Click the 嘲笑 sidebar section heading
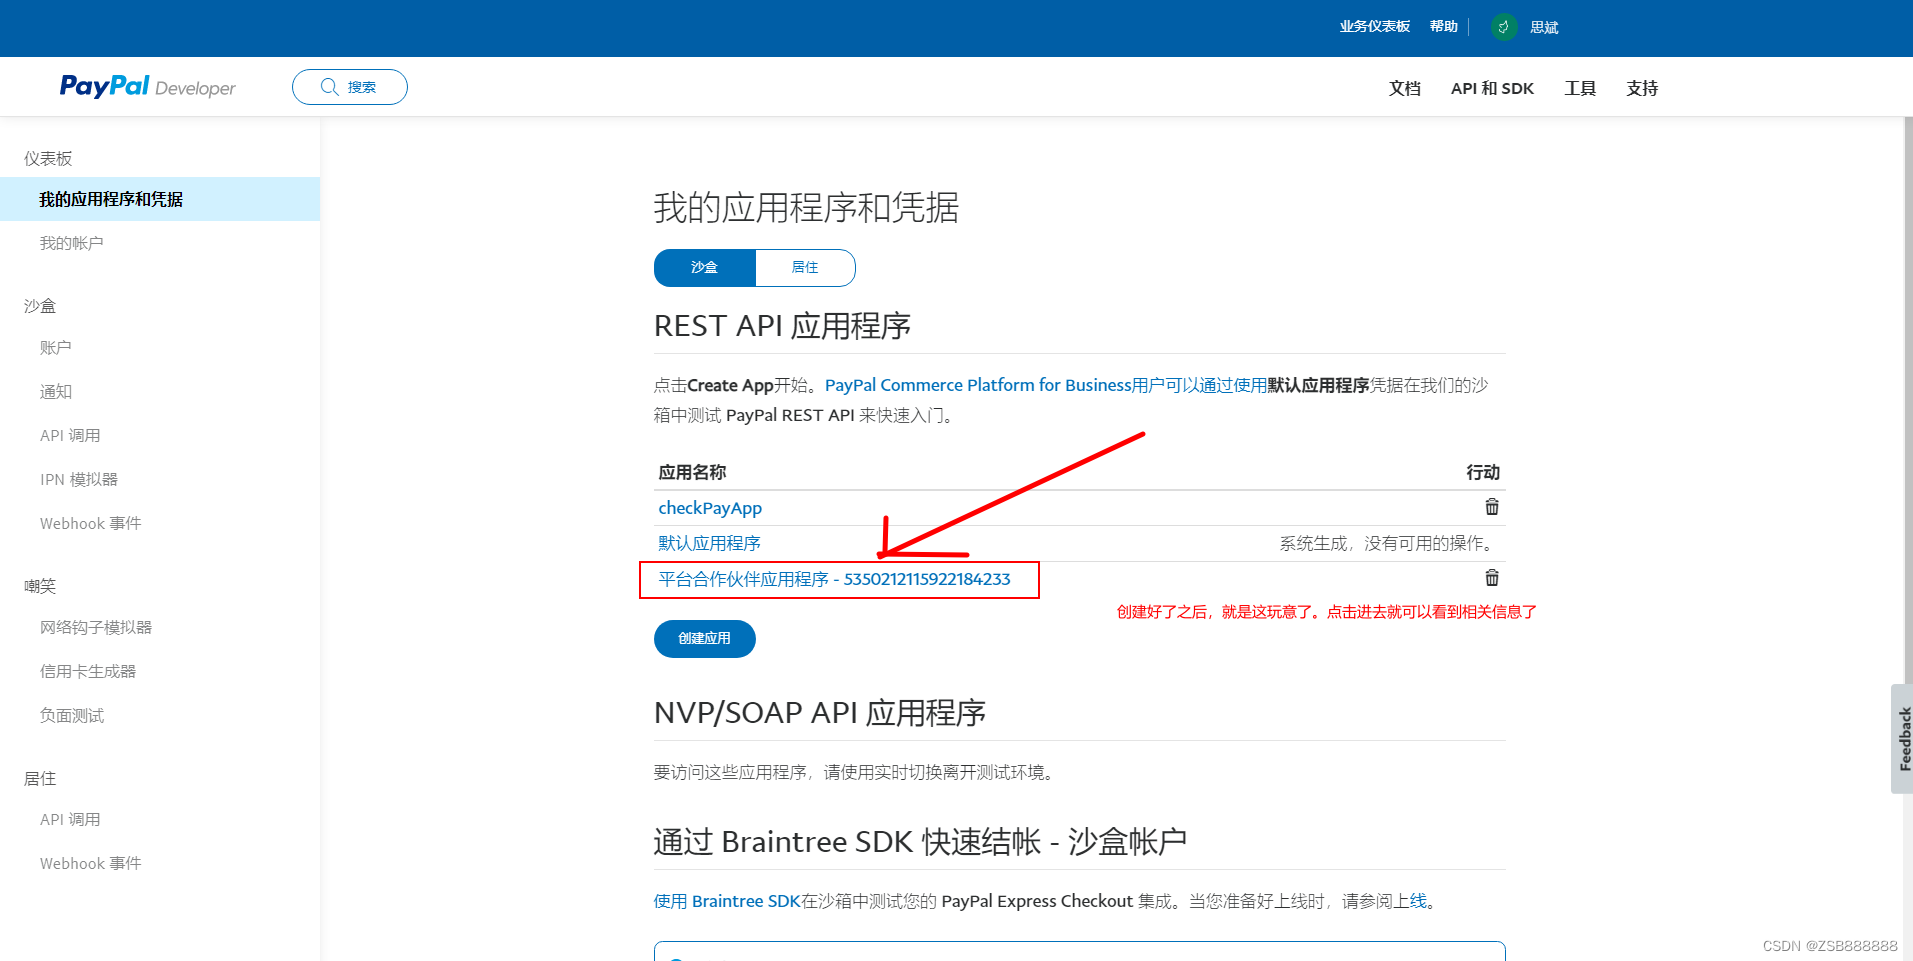Screen dimensions: 1913x961 [40, 586]
